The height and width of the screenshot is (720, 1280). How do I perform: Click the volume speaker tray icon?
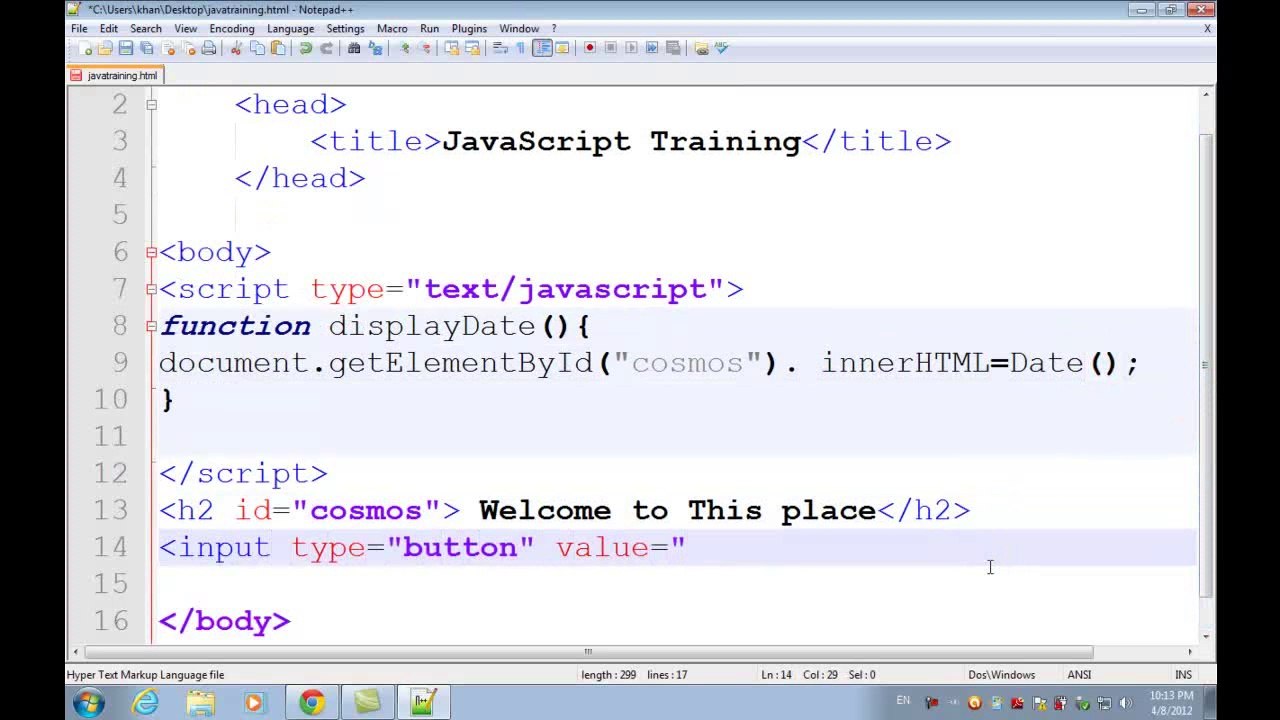point(1126,703)
